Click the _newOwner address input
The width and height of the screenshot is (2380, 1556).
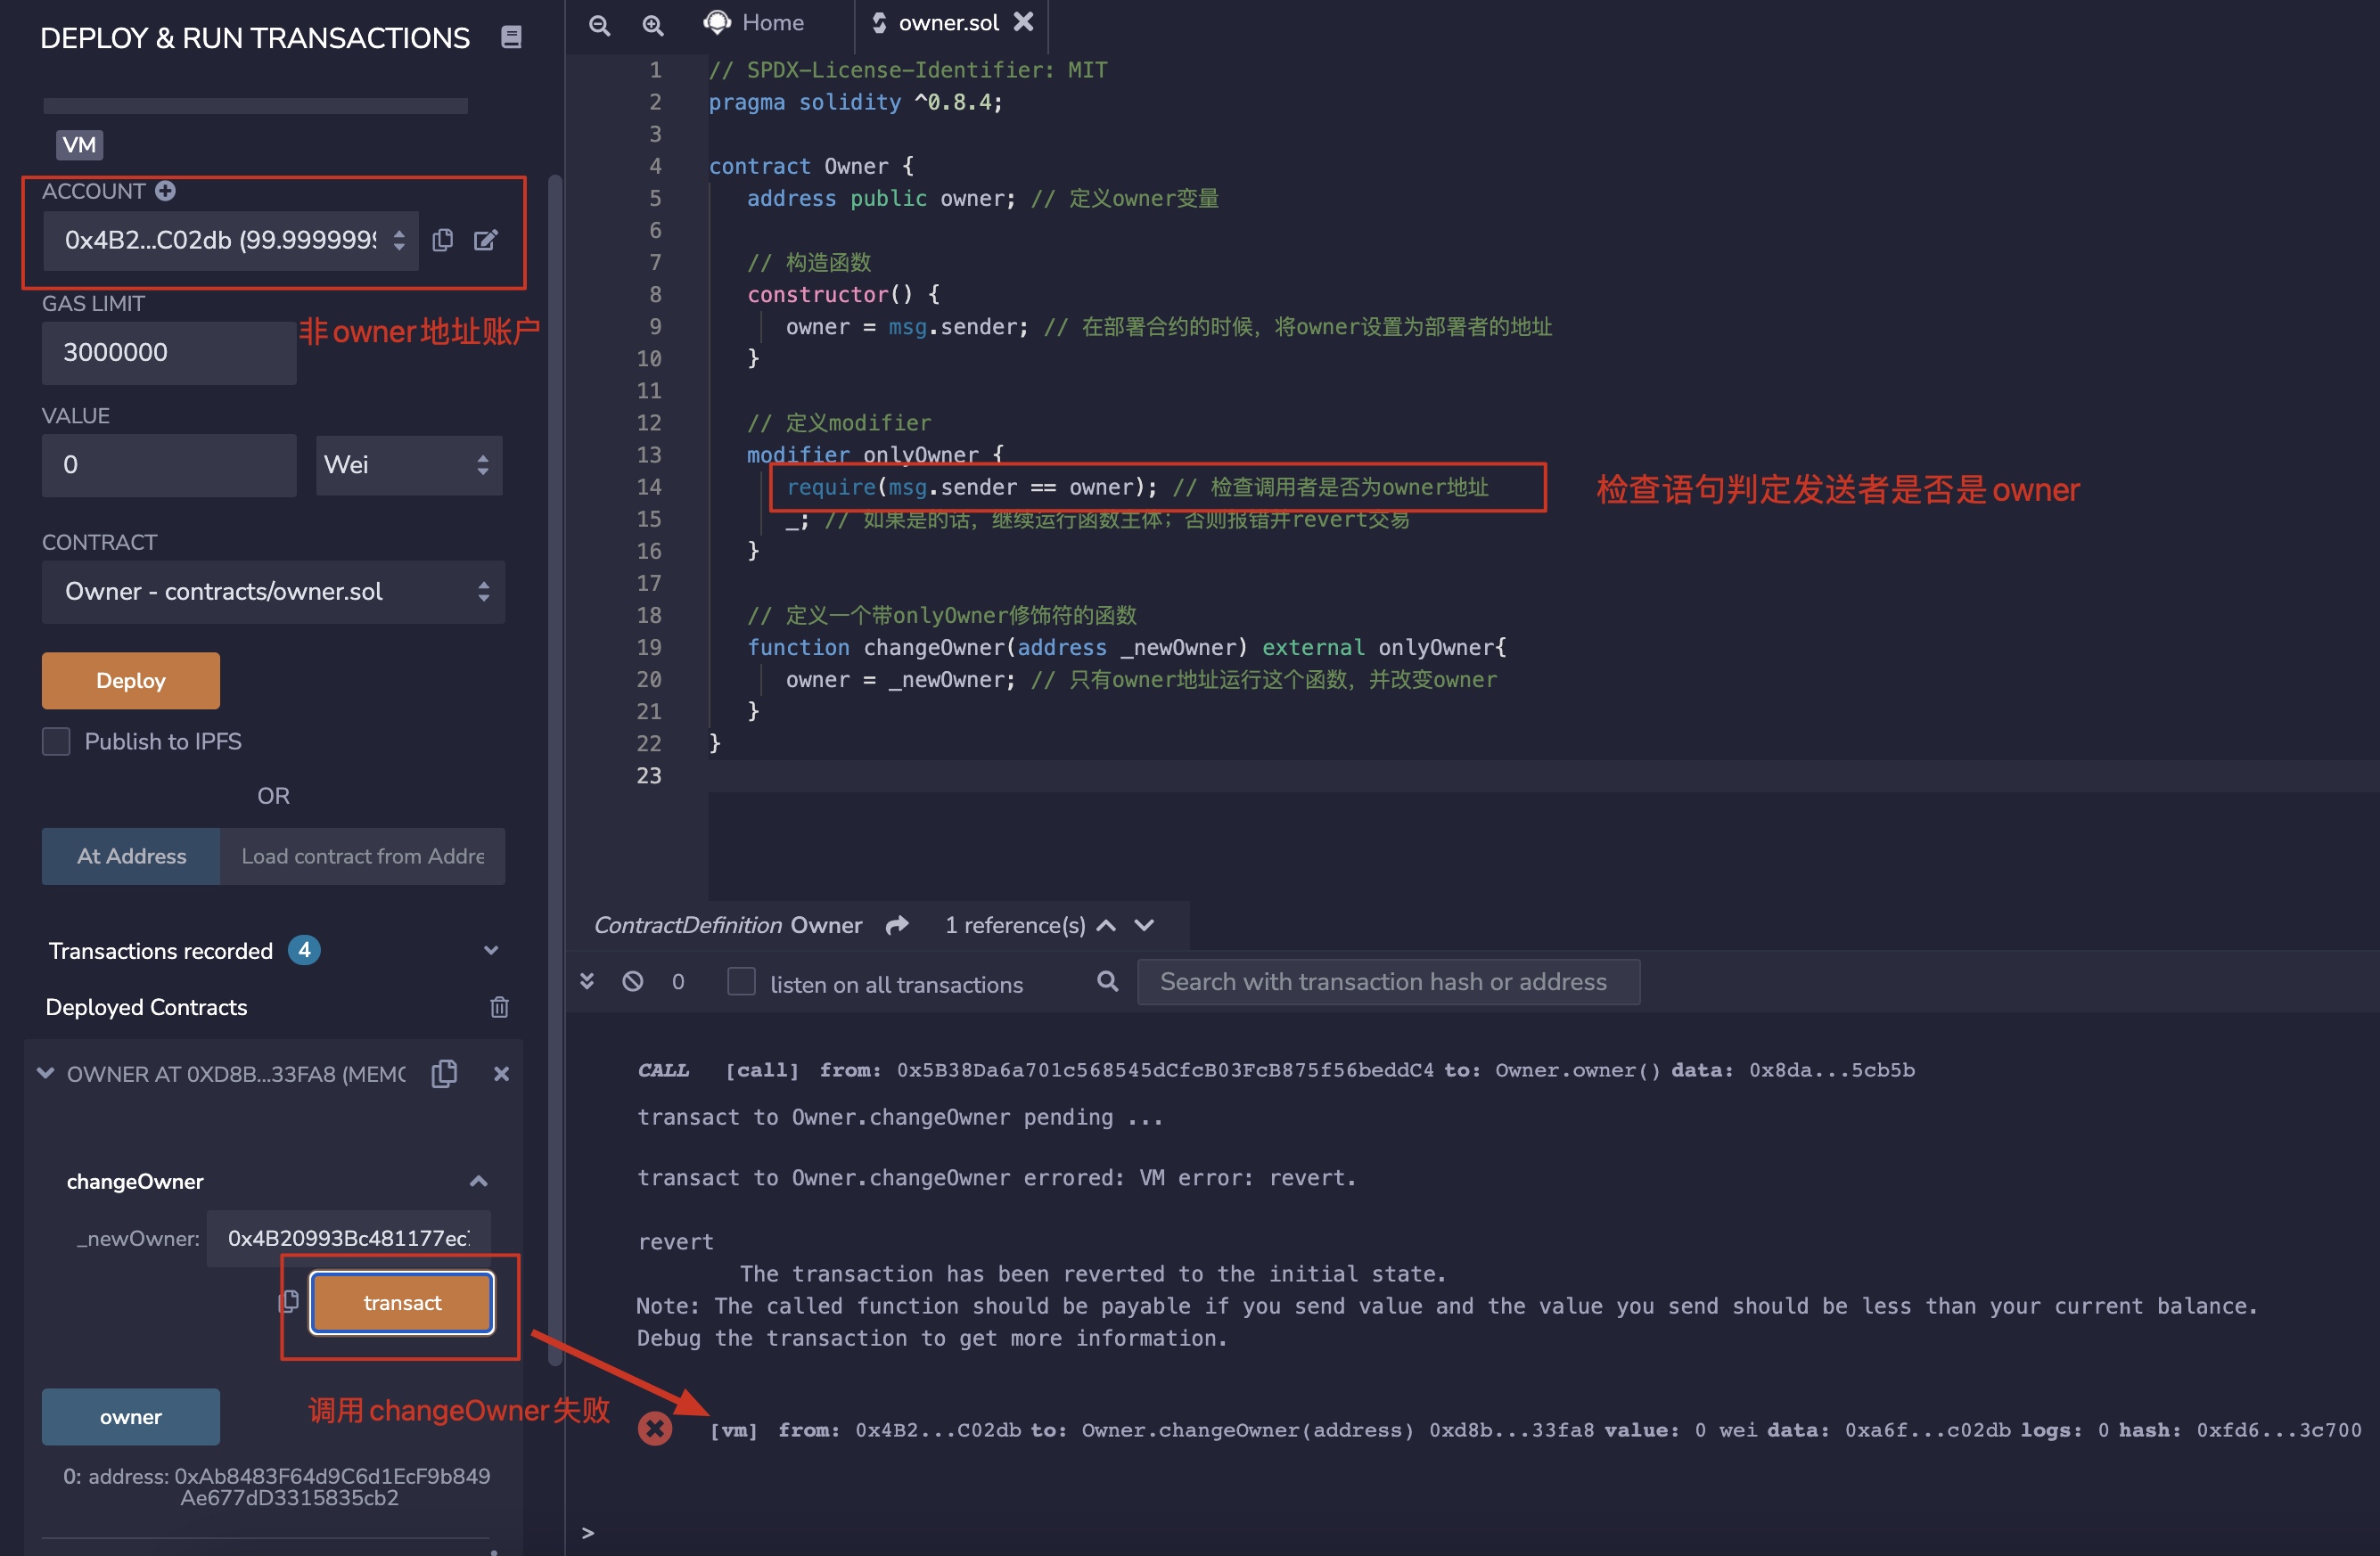pos(349,1239)
